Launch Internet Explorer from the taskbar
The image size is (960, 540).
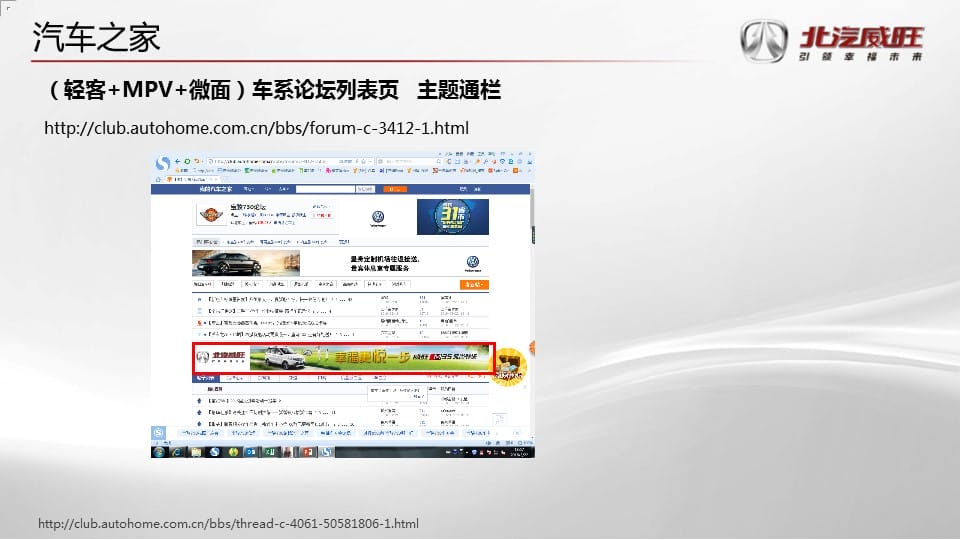(176, 452)
